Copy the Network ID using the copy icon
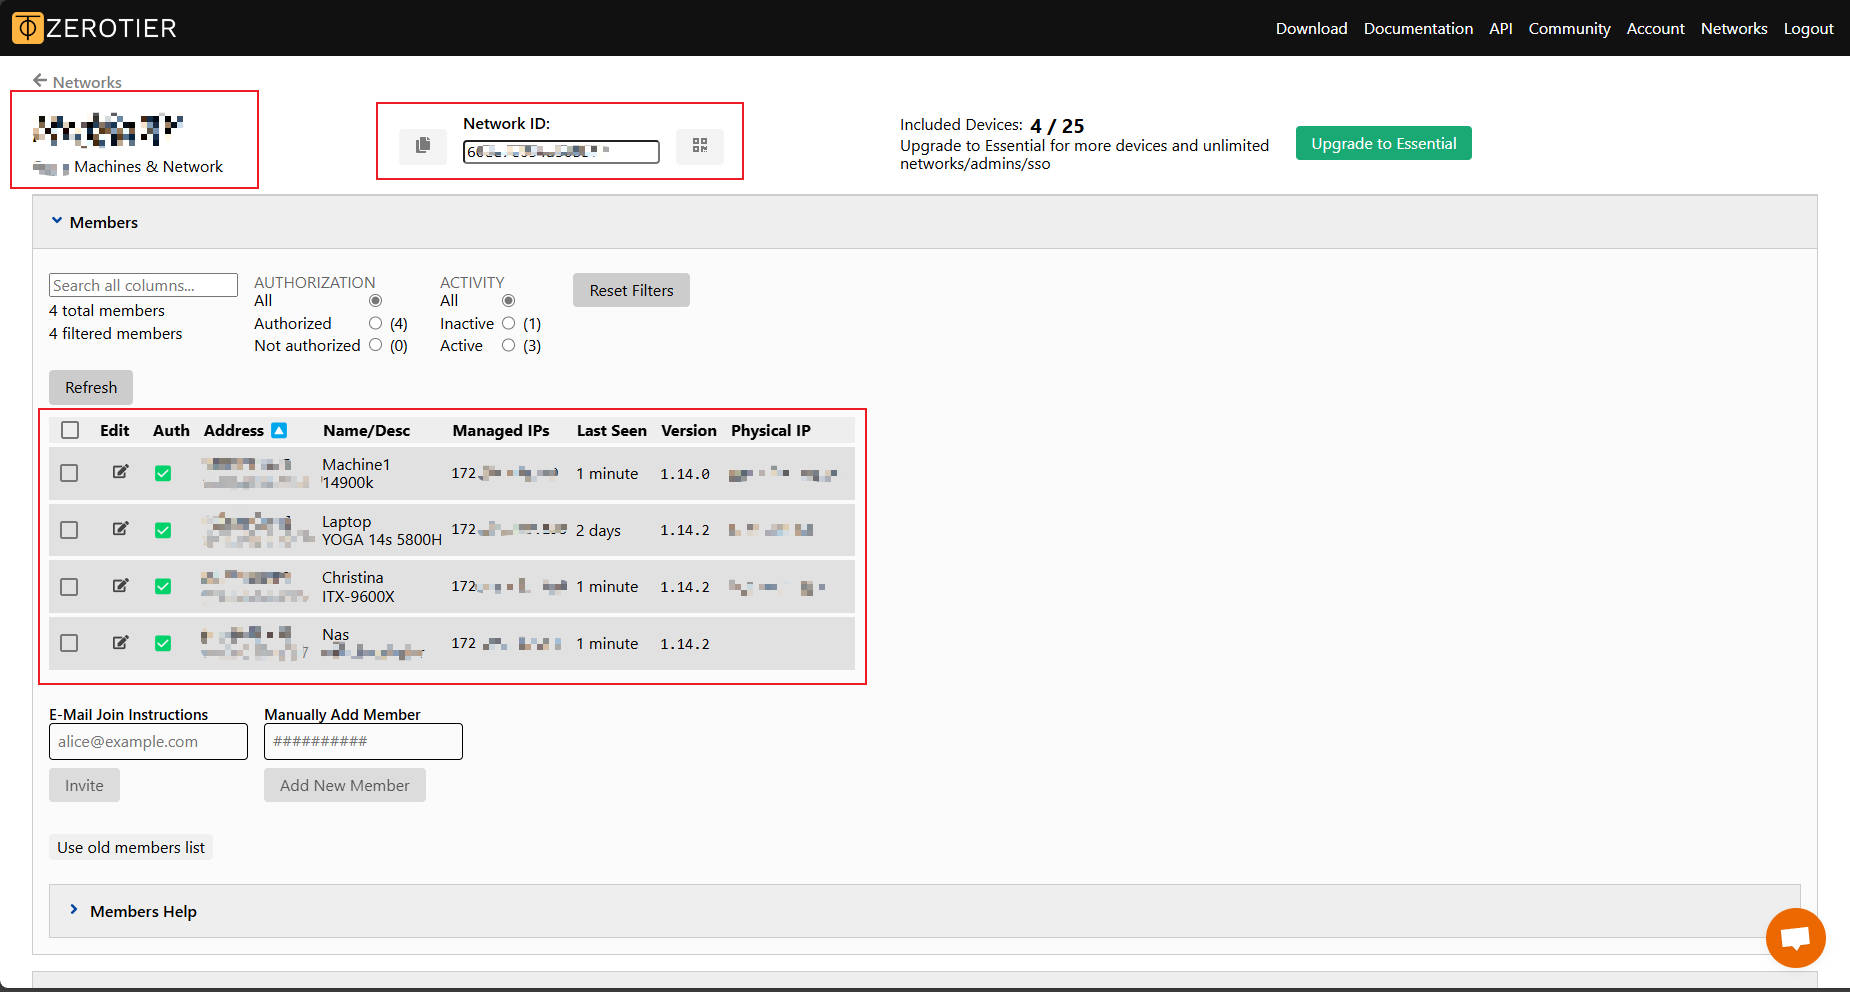 click(x=423, y=146)
